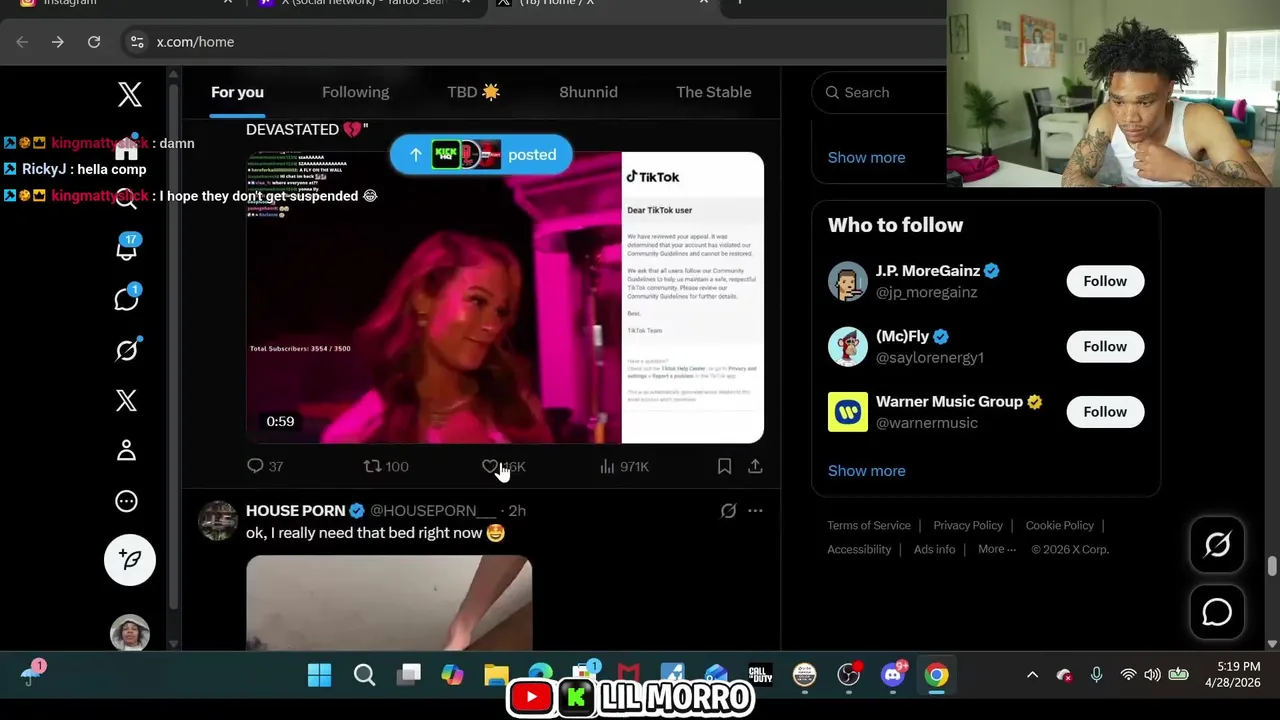The width and height of the screenshot is (1280, 720).
Task: Open X home via the X logo
Action: point(129,95)
